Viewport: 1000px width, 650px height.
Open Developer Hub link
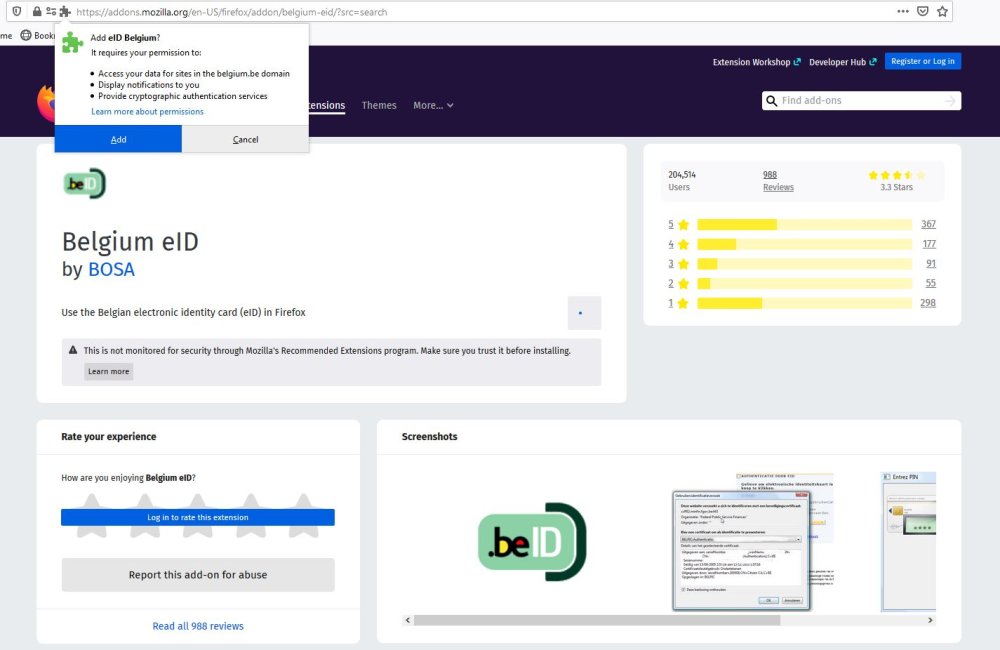(x=842, y=62)
